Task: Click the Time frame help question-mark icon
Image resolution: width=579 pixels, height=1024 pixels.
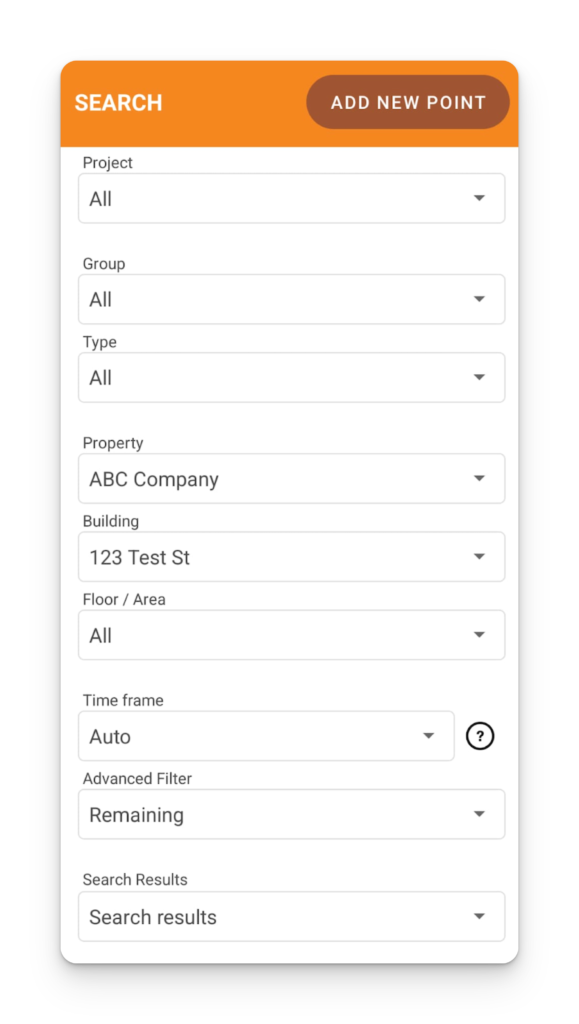Action: tap(480, 736)
